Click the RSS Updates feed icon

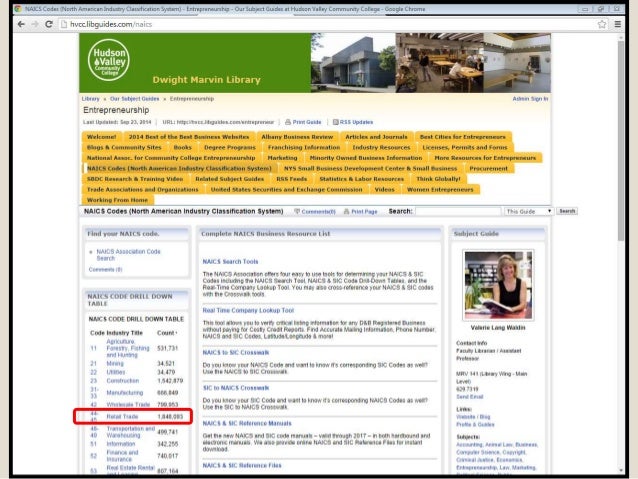click(x=336, y=122)
